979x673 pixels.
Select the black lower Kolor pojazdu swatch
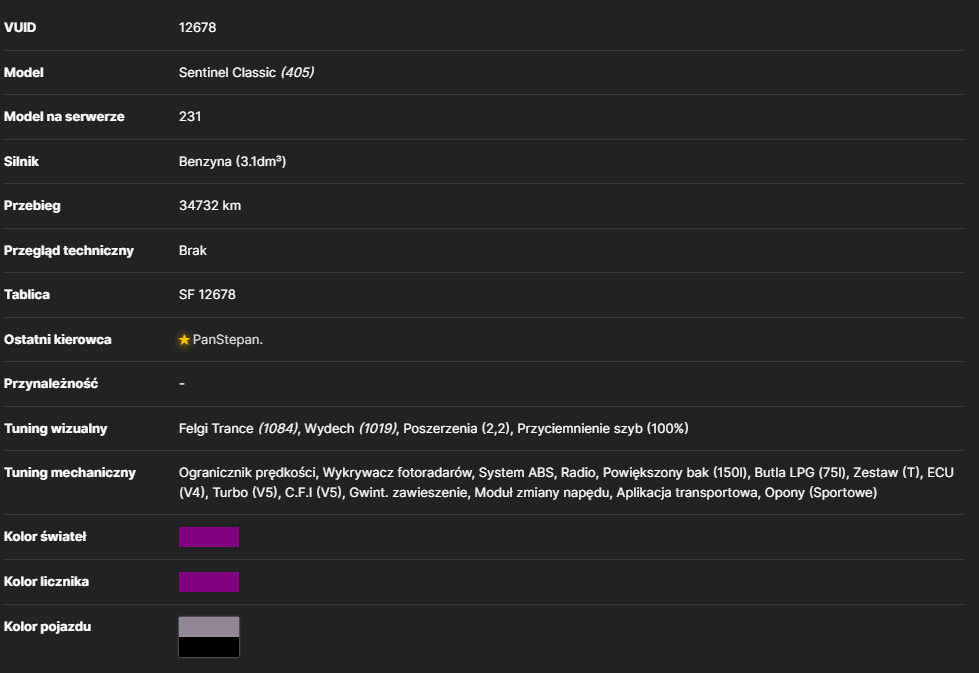[x=209, y=647]
